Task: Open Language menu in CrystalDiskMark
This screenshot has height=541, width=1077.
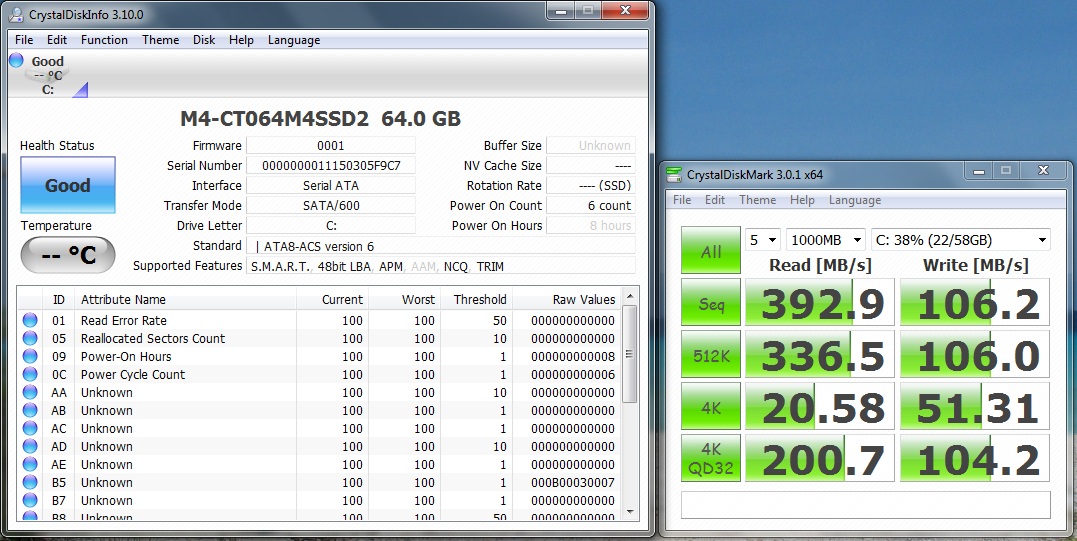Action: pos(855,200)
